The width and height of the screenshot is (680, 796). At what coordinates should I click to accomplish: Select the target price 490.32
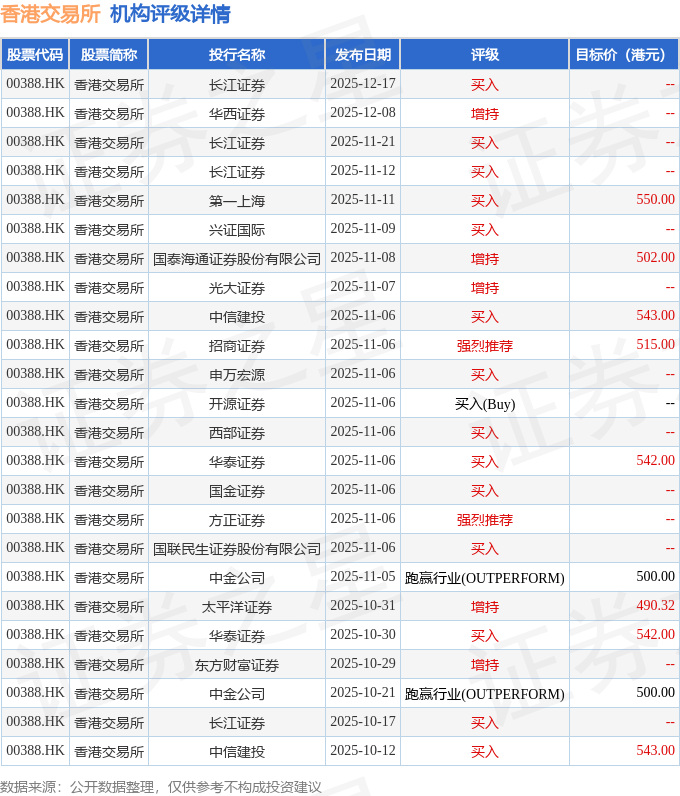(x=655, y=605)
